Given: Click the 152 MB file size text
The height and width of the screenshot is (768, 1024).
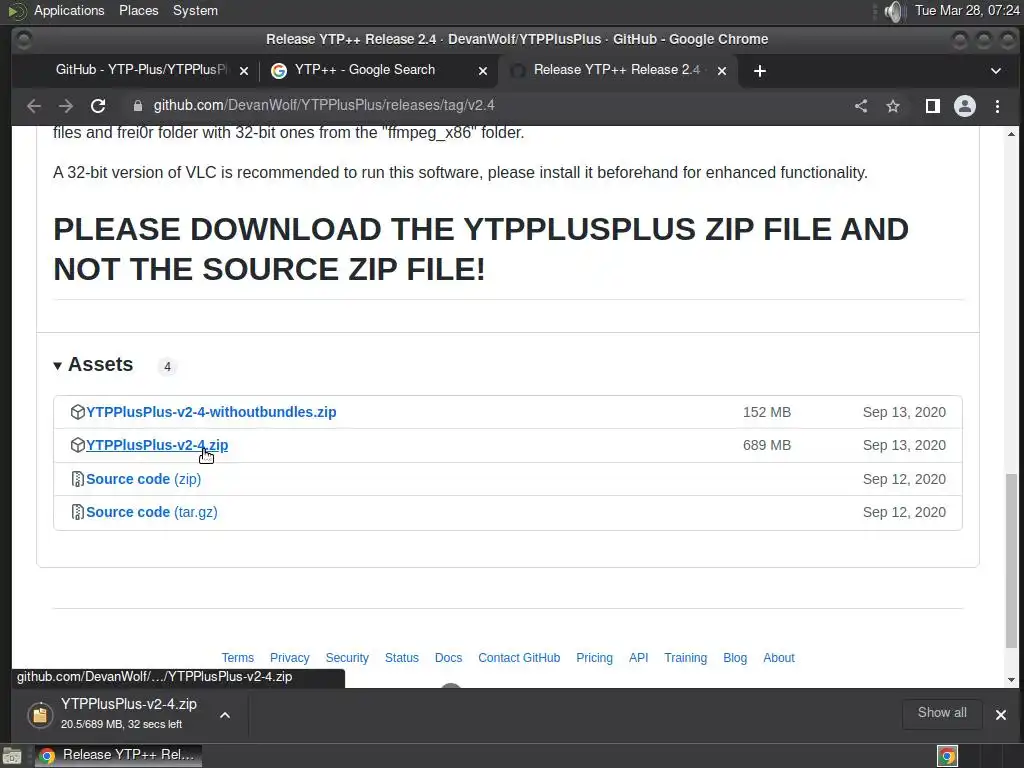Looking at the screenshot, I should [767, 412].
